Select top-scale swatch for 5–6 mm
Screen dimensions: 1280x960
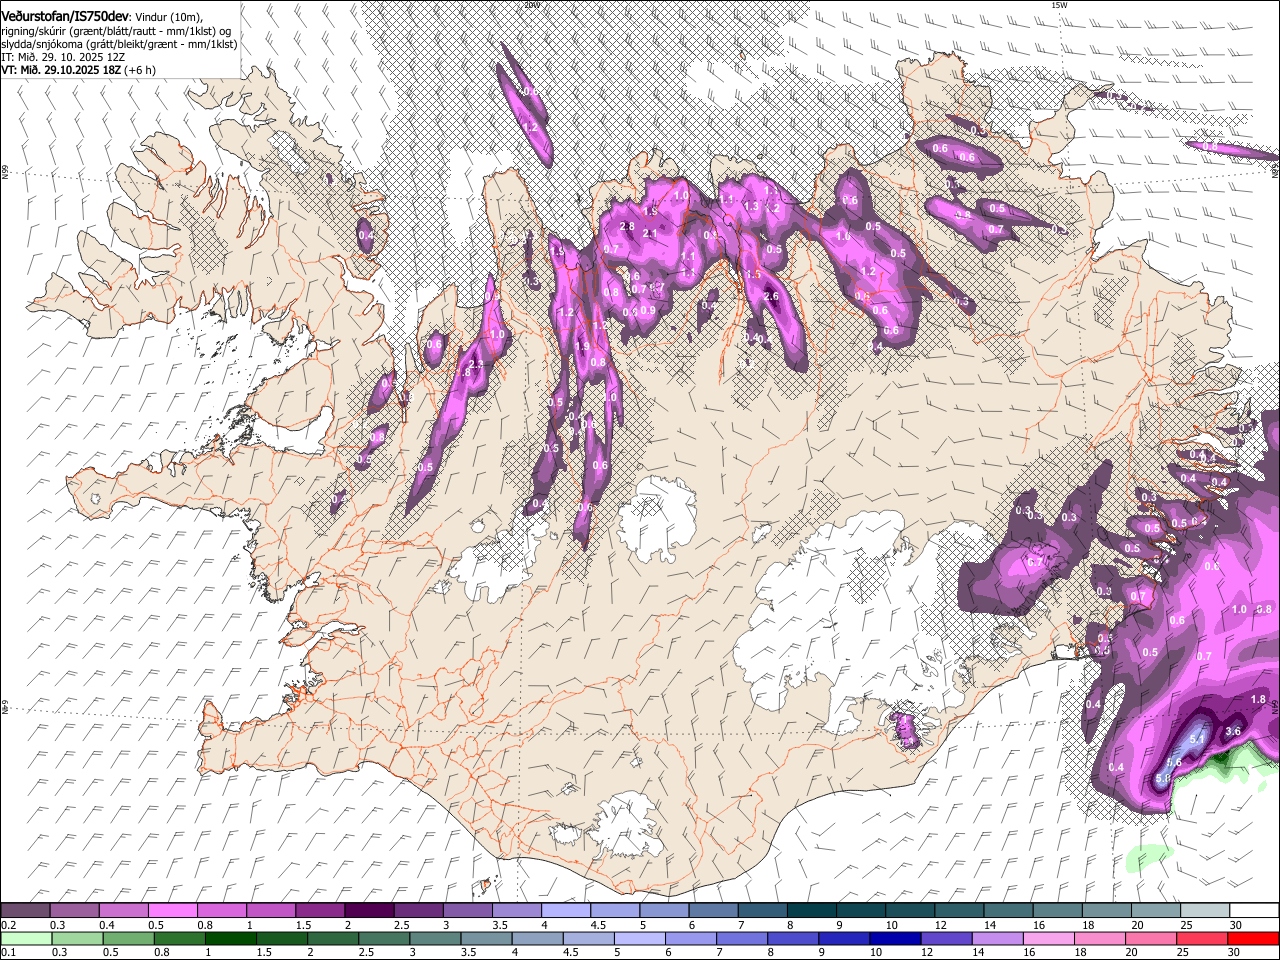pyautogui.click(x=664, y=911)
